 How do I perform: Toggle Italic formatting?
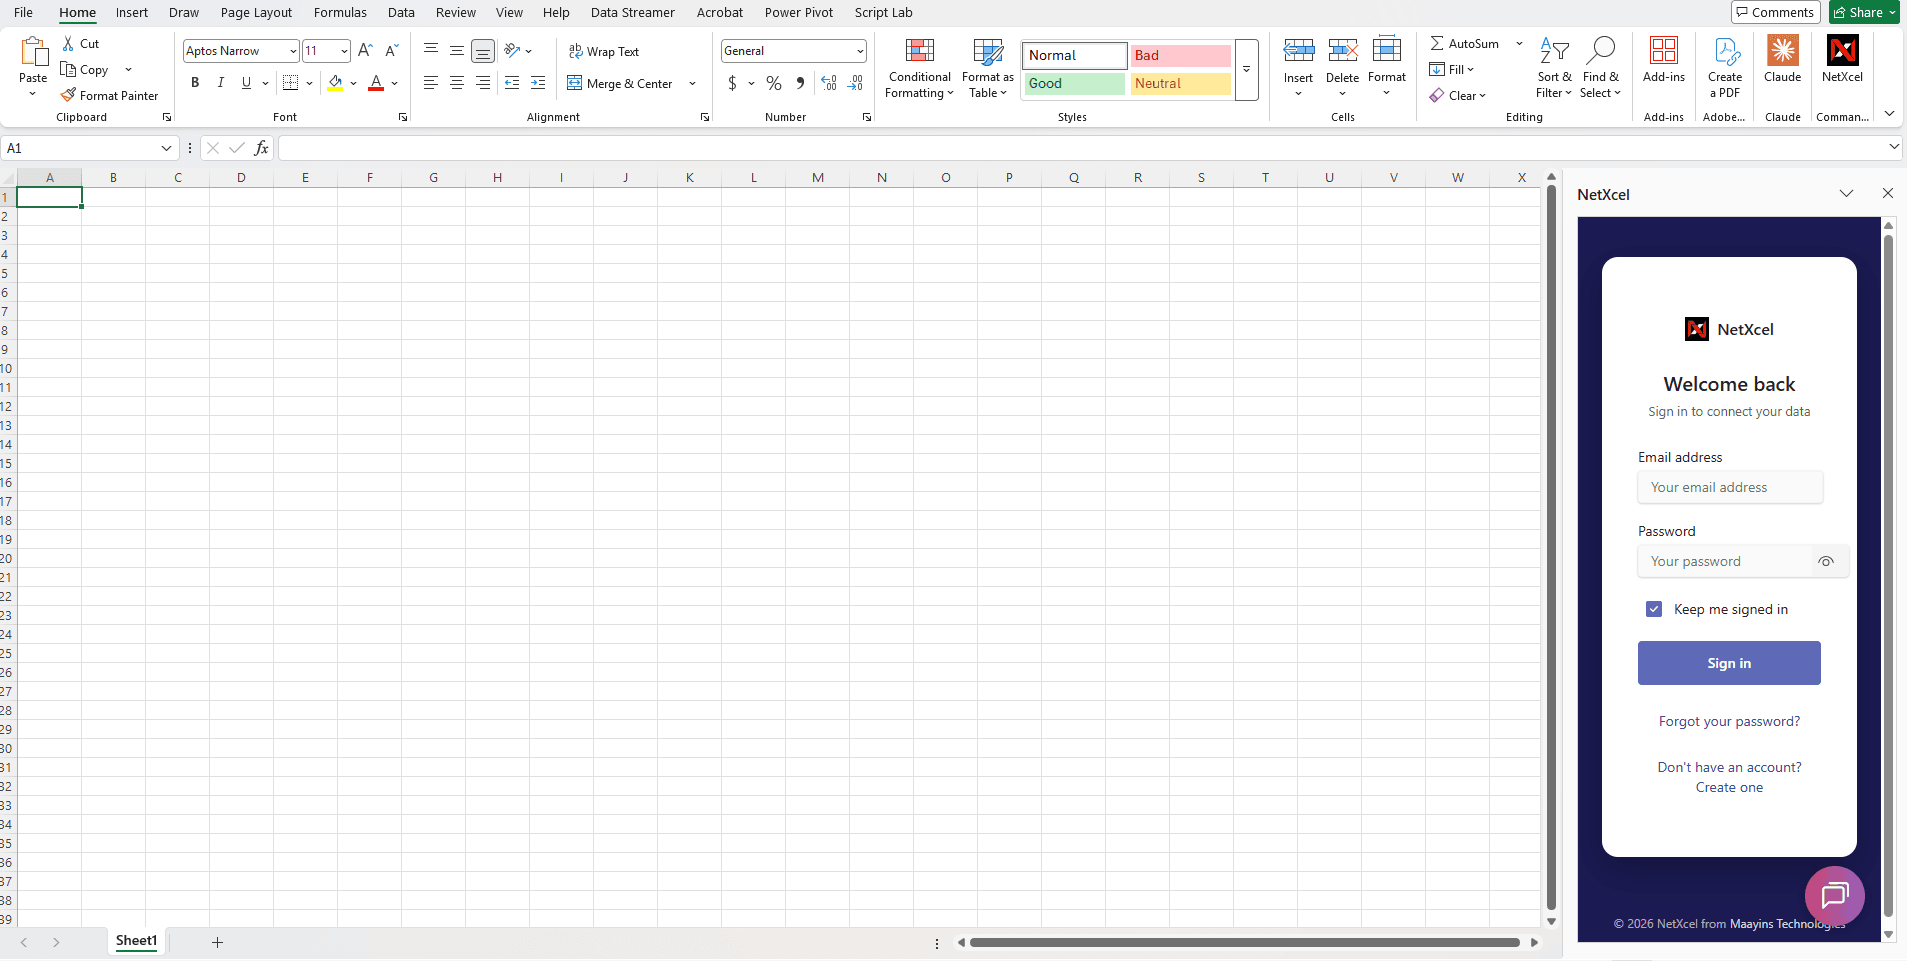click(221, 83)
